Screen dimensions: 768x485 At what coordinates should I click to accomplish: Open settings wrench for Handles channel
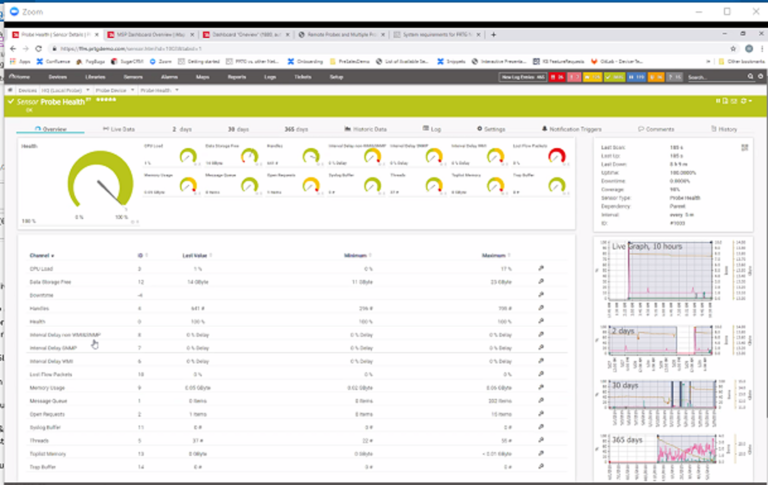pyautogui.click(x=541, y=308)
